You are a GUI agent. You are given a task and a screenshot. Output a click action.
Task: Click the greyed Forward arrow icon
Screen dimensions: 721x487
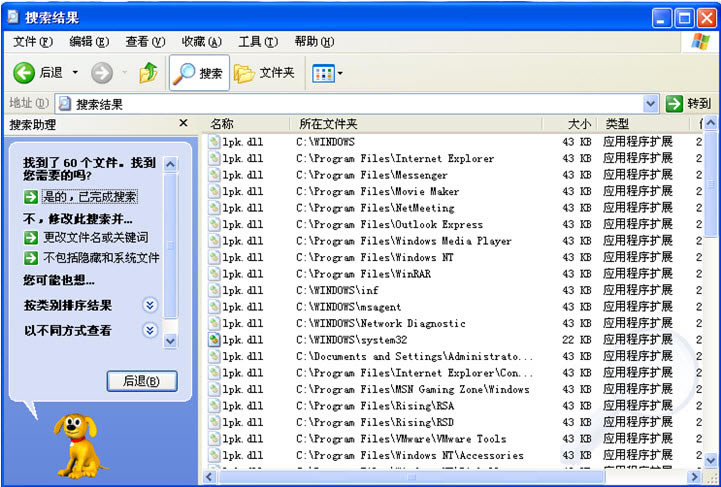[102, 73]
